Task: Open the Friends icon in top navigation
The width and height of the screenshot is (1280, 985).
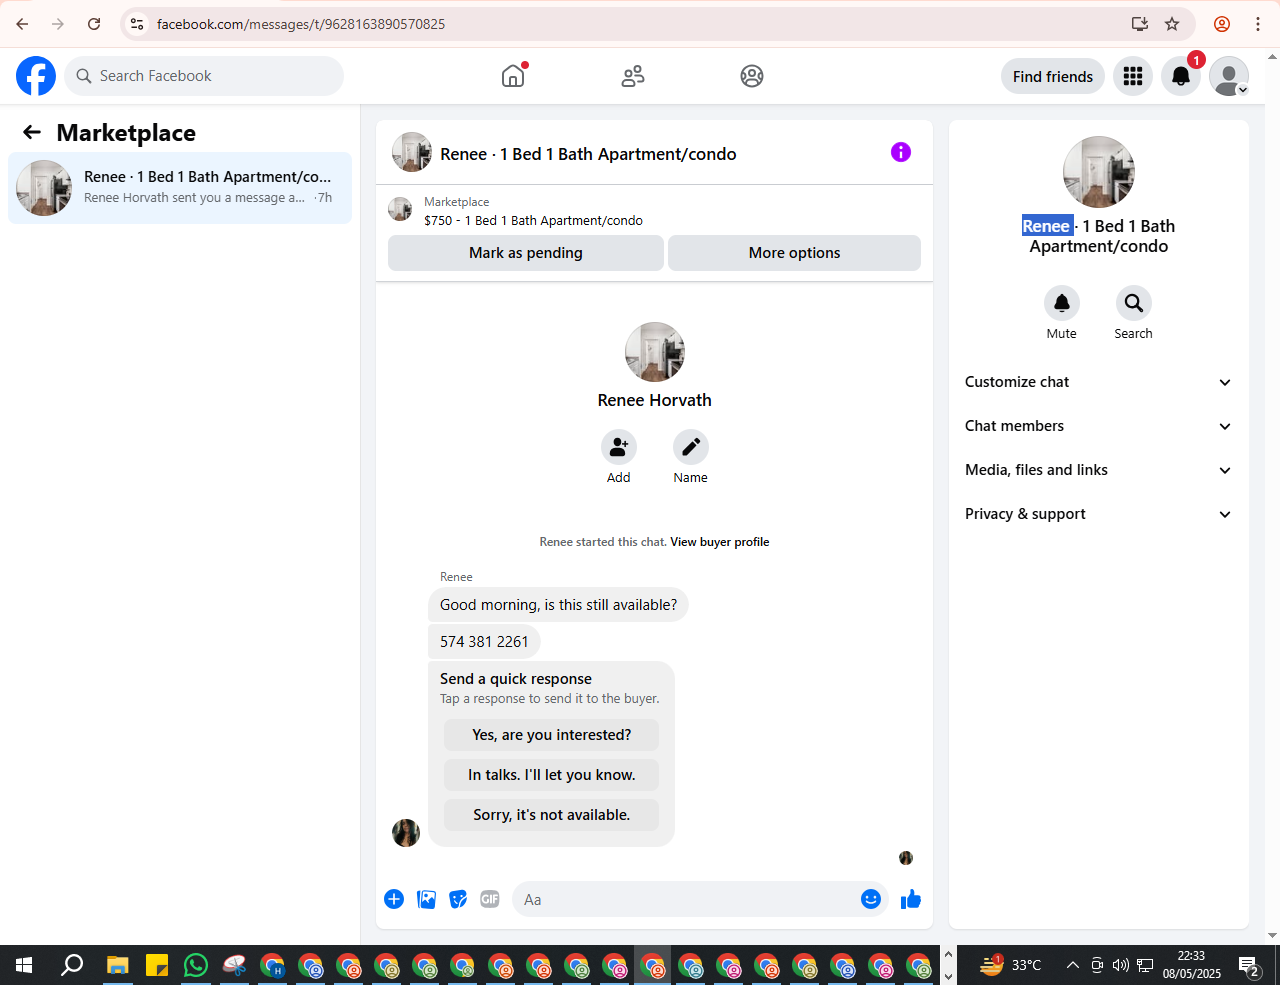Action: point(633,76)
